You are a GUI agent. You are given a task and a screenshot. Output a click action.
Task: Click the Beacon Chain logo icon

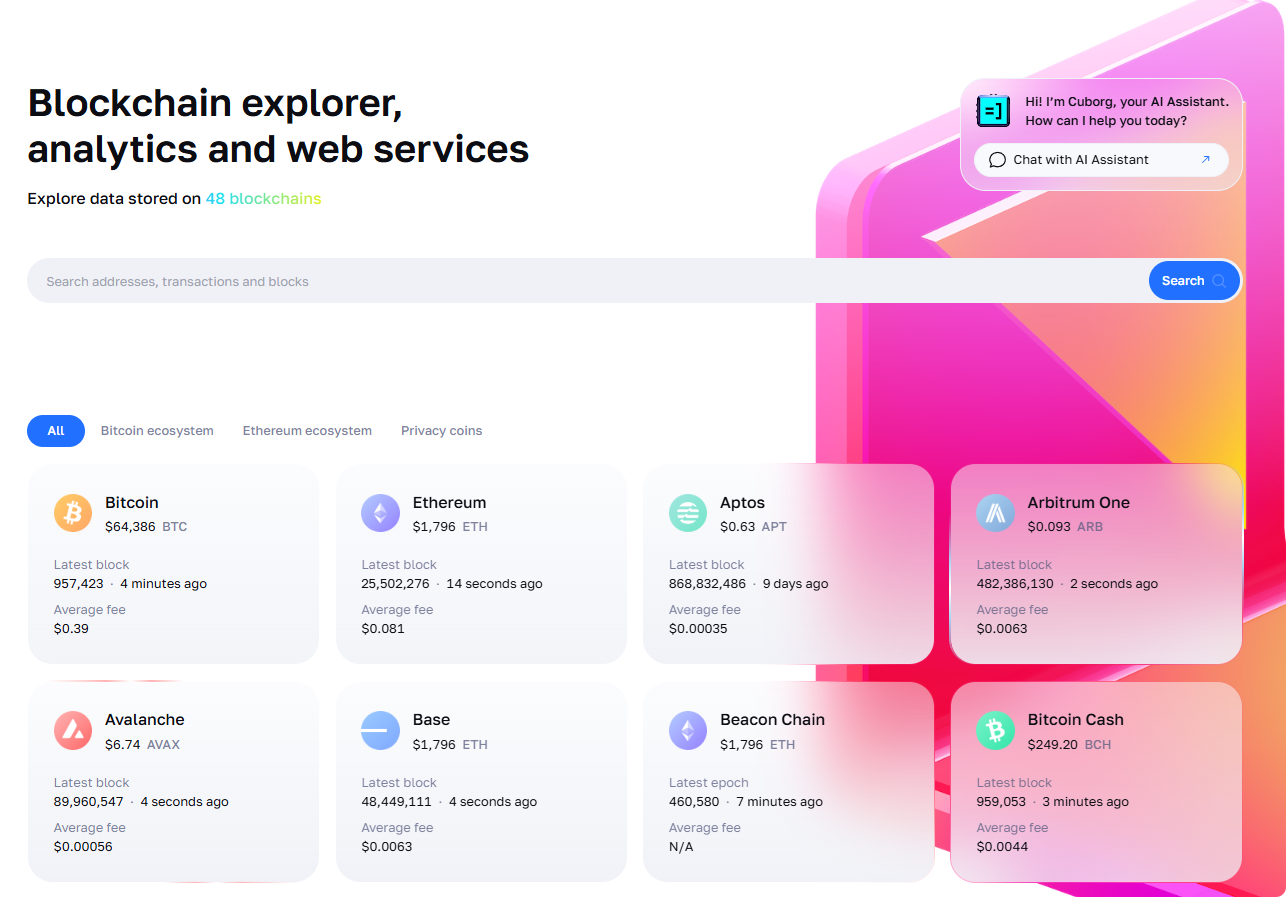pyautogui.click(x=688, y=731)
